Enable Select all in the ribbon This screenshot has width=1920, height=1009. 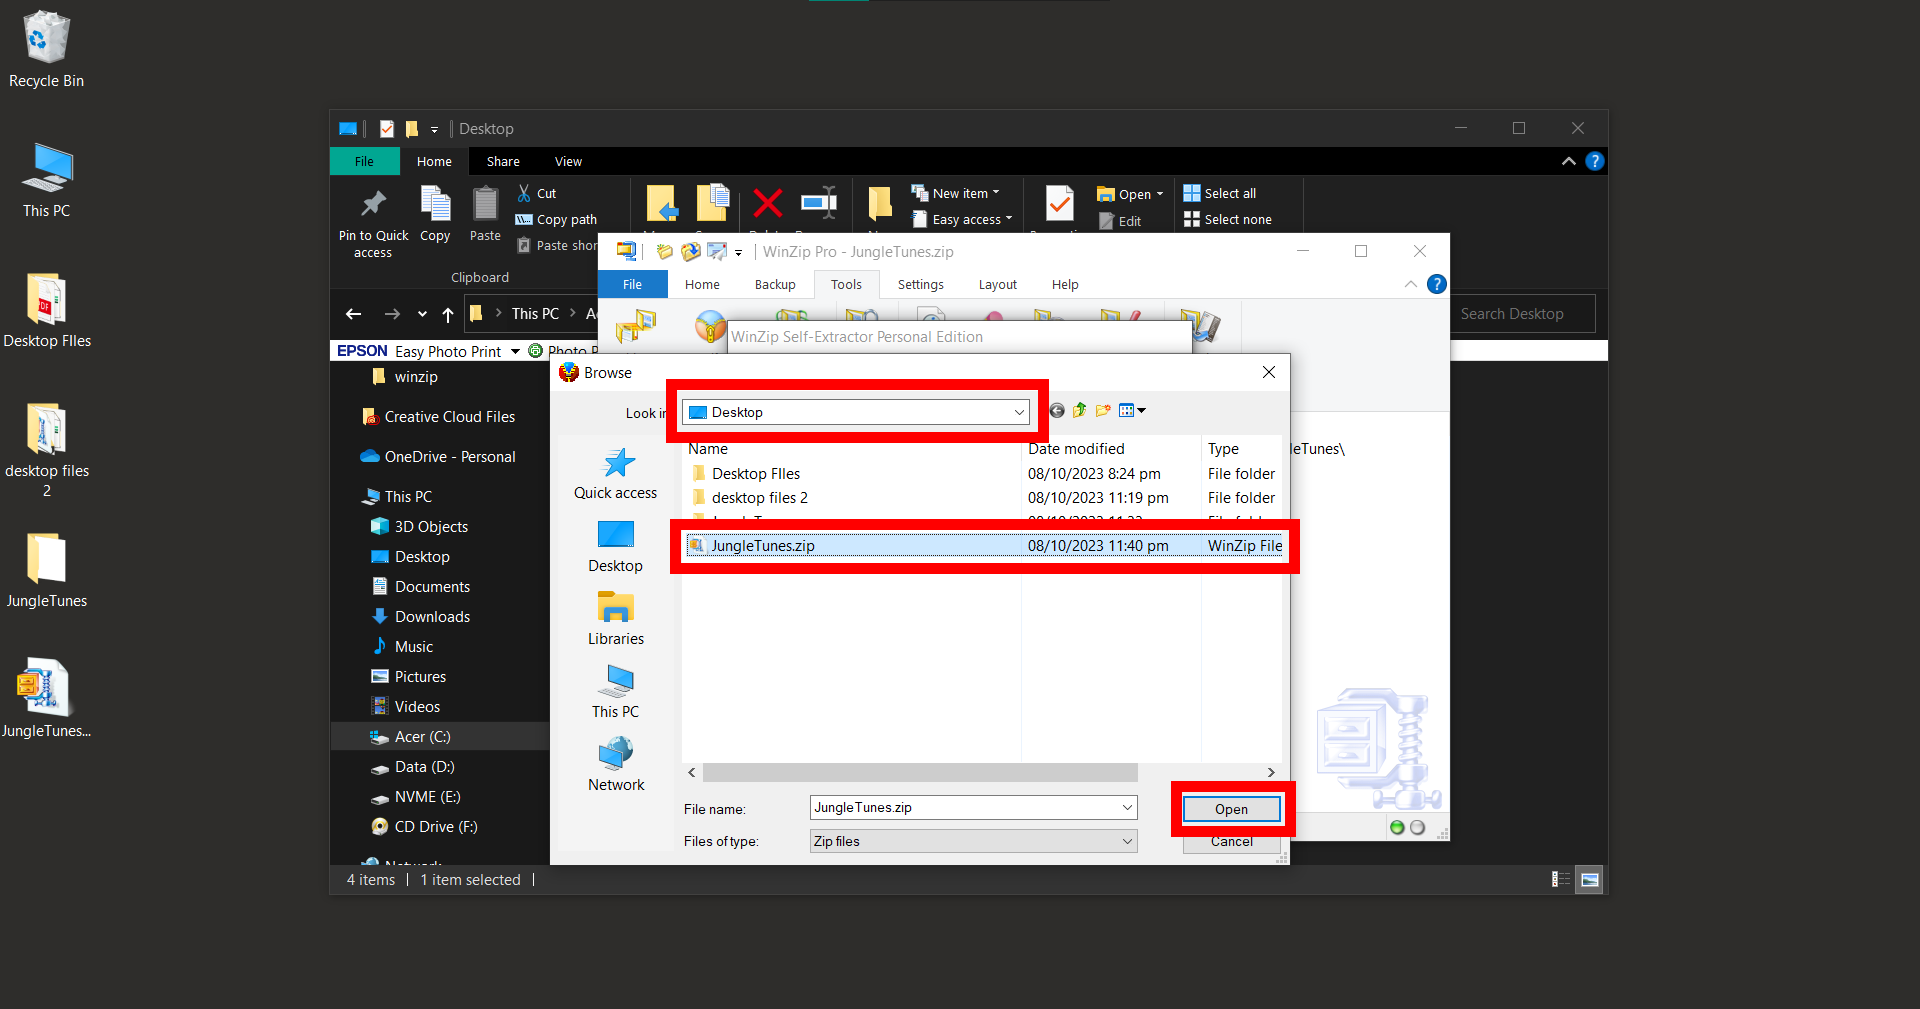[x=1219, y=192]
